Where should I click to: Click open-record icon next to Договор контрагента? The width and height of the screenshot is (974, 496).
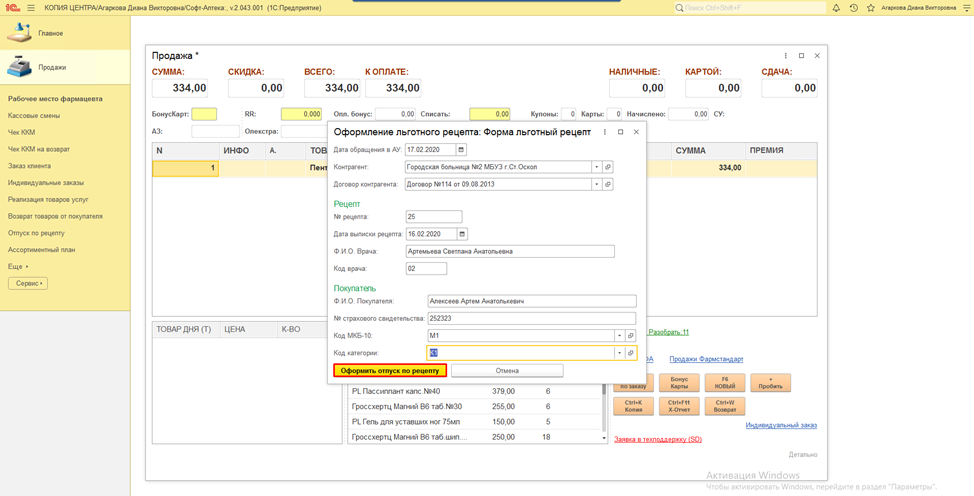607,184
